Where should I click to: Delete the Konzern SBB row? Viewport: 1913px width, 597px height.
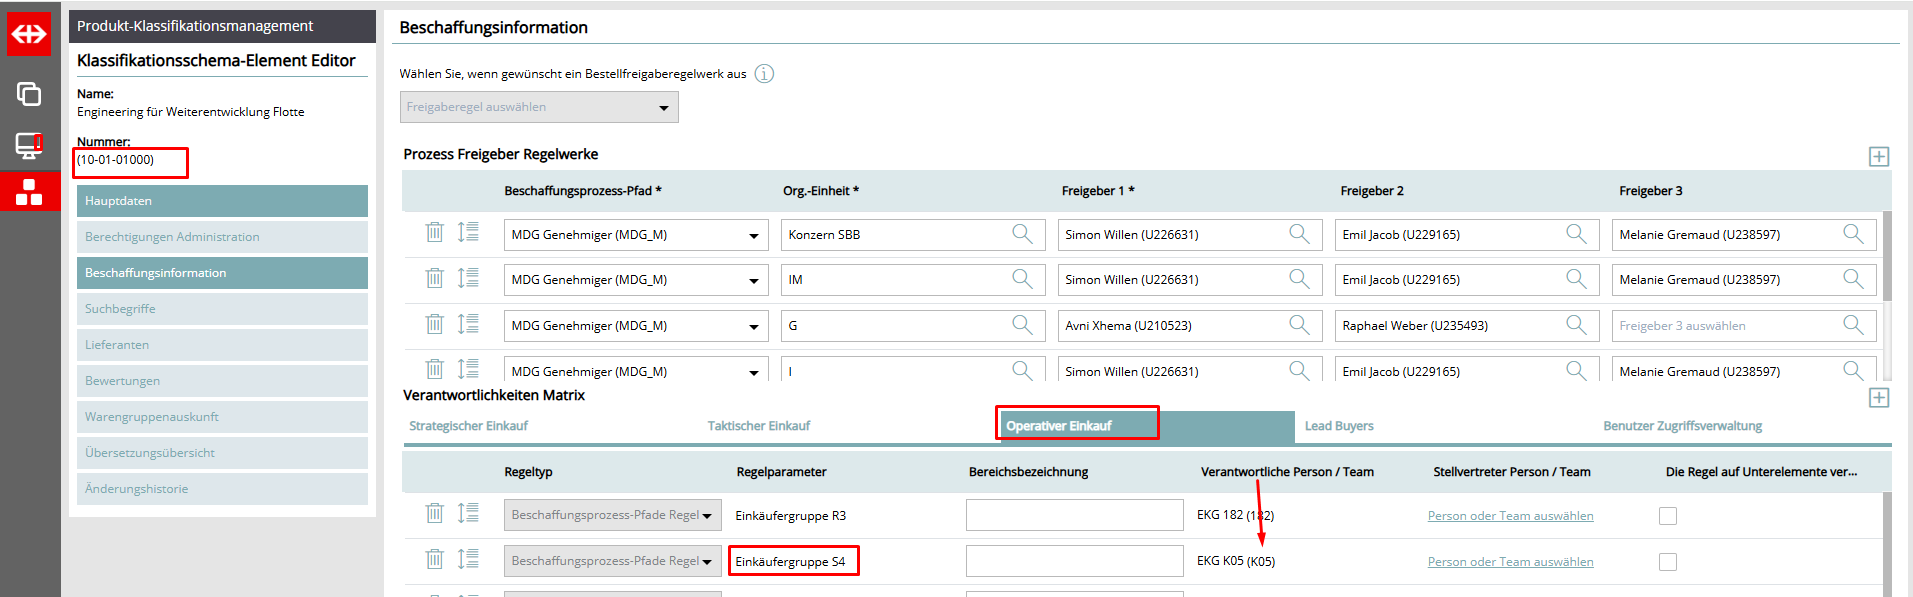(434, 233)
